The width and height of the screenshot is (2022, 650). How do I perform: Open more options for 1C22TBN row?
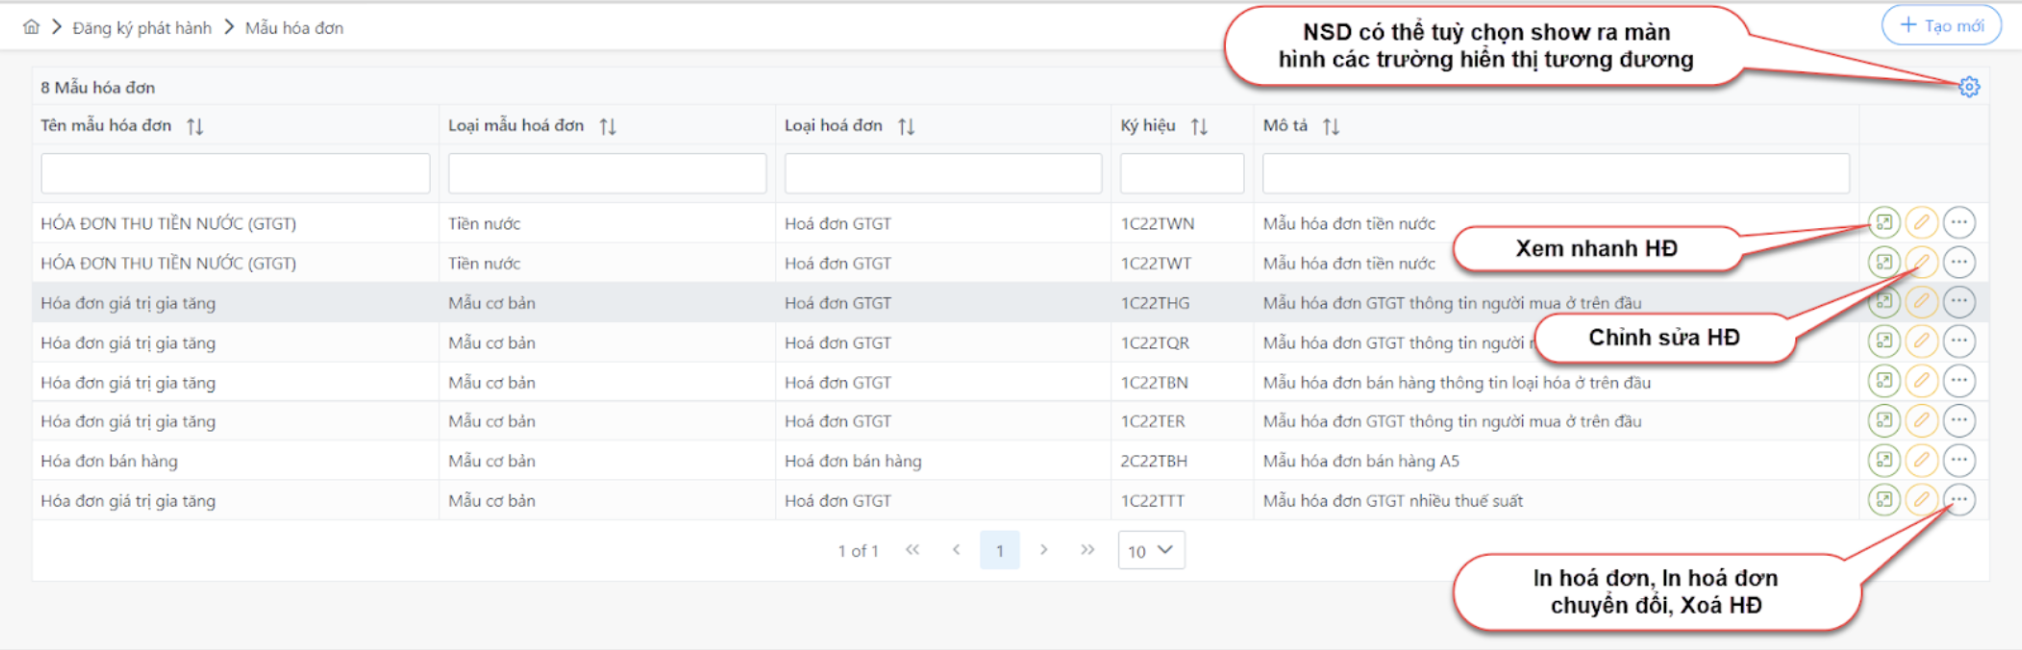tap(1959, 381)
